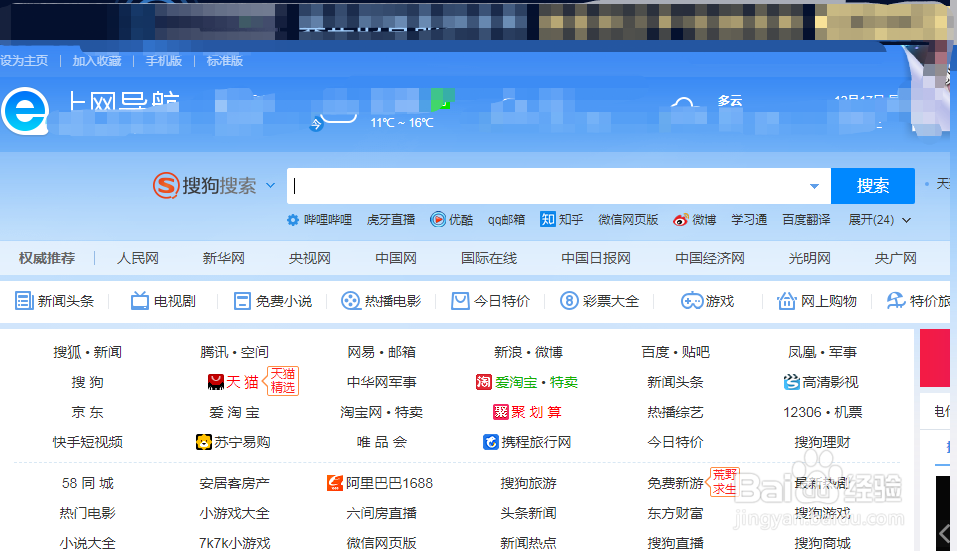
Task: Click the 11℃ ~ 16℃ weather text
Action: tap(402, 123)
